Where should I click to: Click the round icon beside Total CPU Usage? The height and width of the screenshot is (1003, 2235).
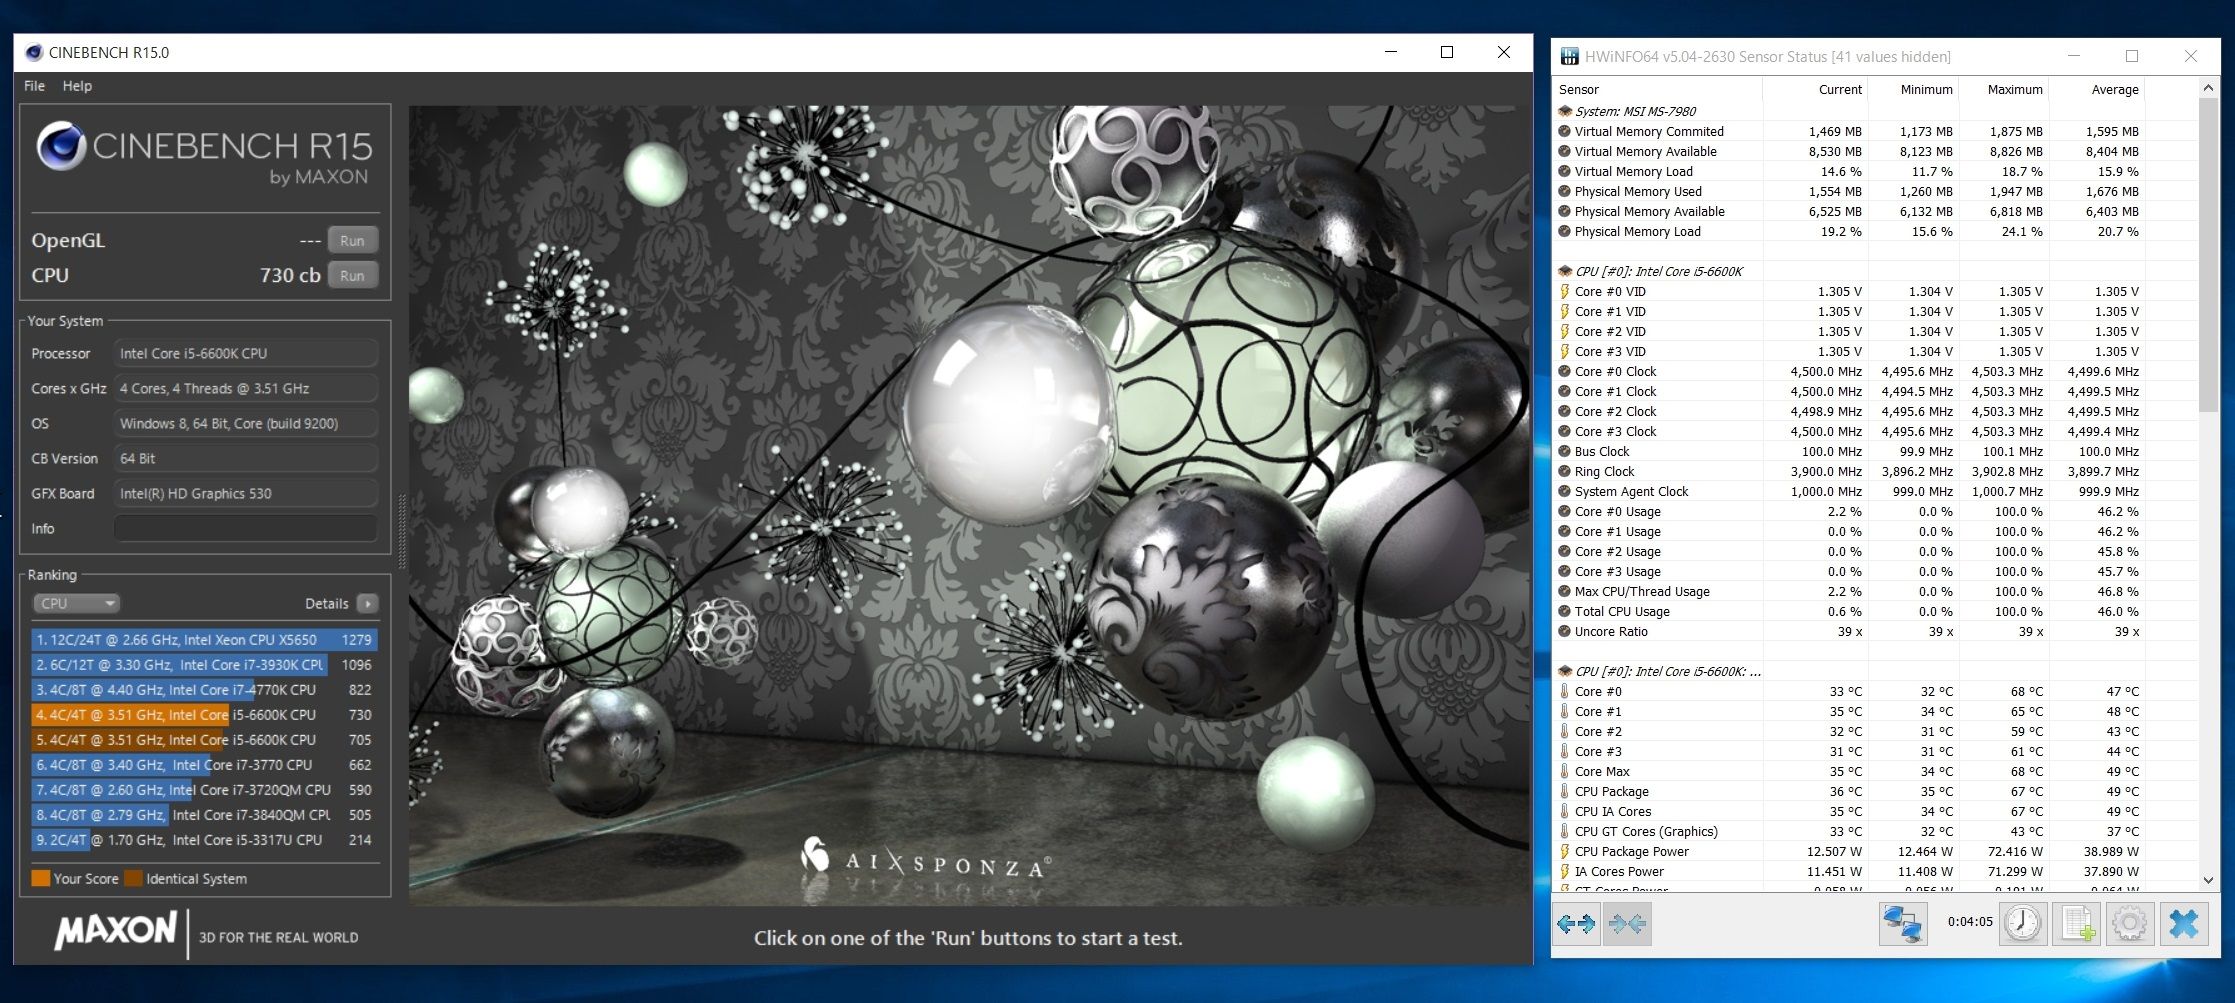(1565, 611)
